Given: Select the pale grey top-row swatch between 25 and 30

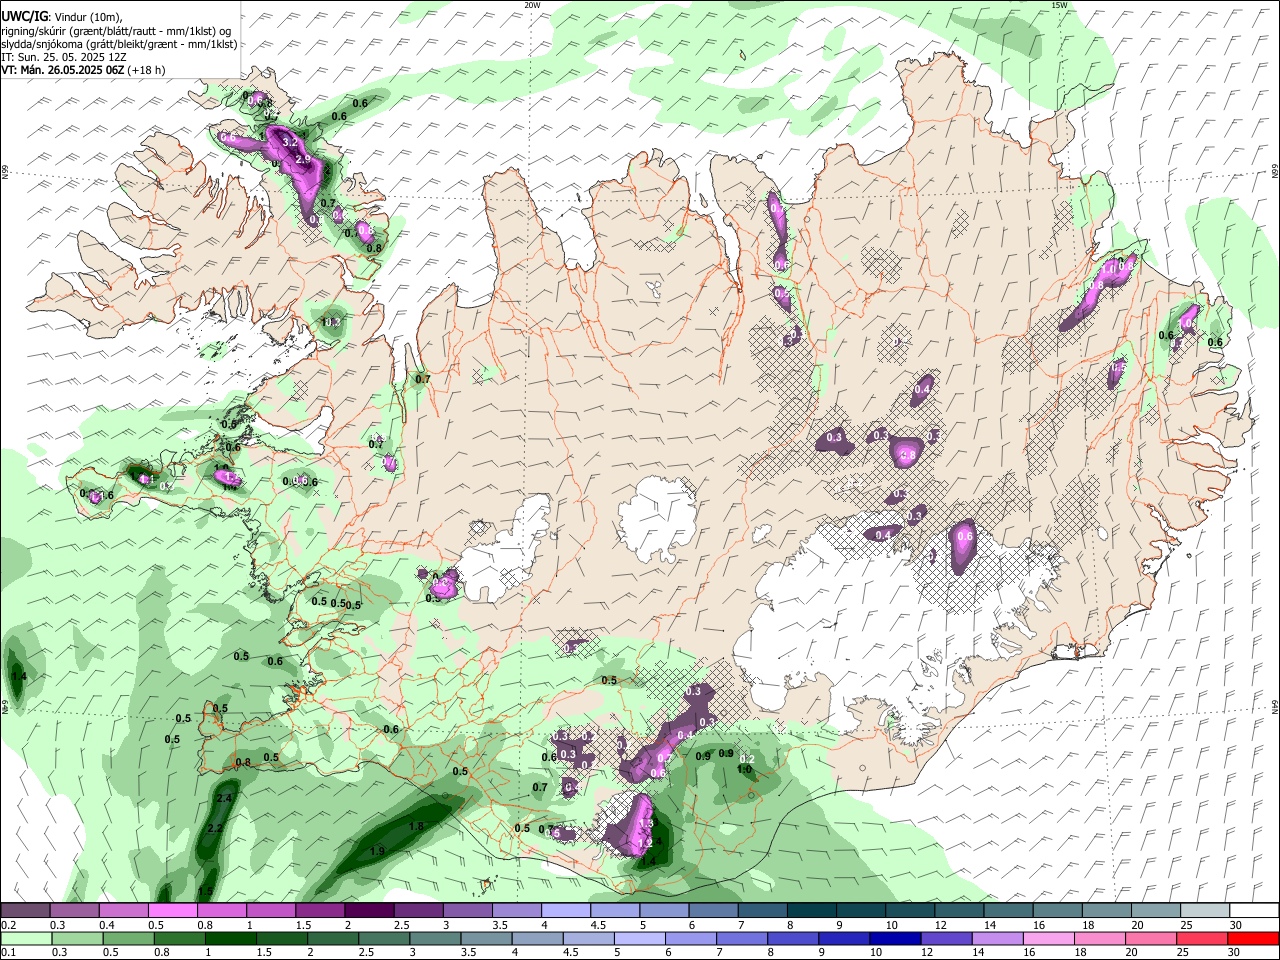Looking at the screenshot, I should click(x=1203, y=911).
